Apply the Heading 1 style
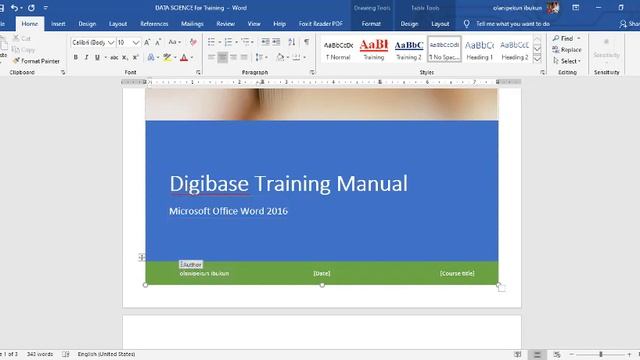640x360 pixels. click(480, 49)
